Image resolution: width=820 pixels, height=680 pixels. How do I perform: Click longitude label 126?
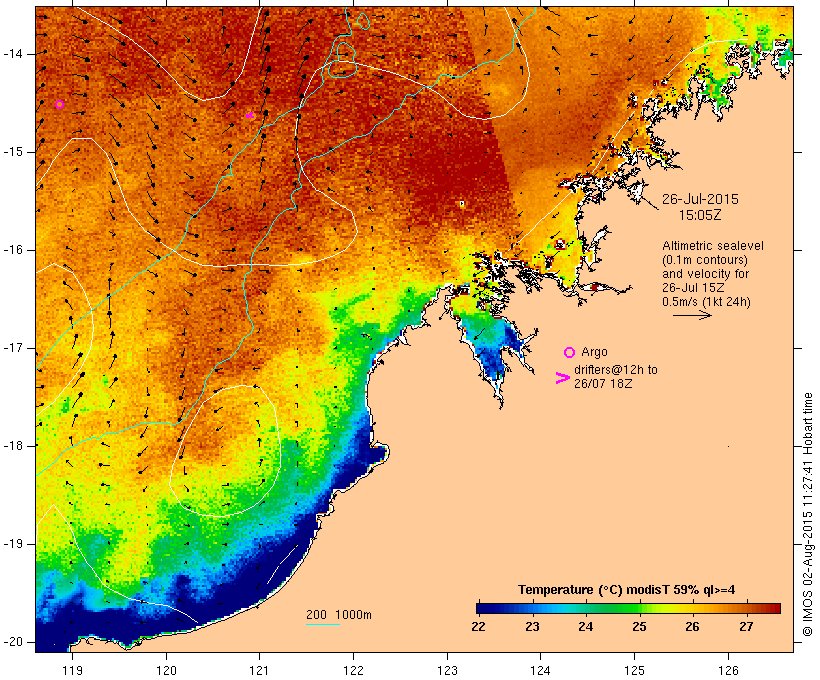pyautogui.click(x=728, y=670)
